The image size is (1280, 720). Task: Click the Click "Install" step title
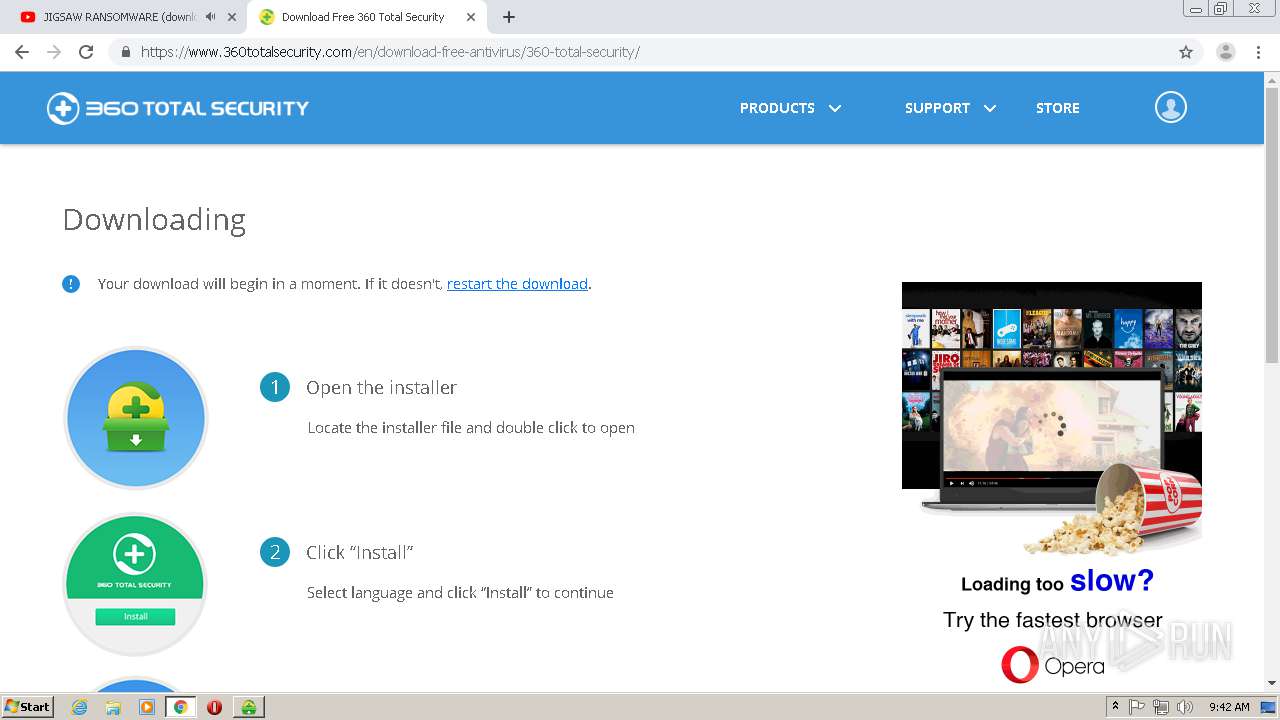[359, 552]
